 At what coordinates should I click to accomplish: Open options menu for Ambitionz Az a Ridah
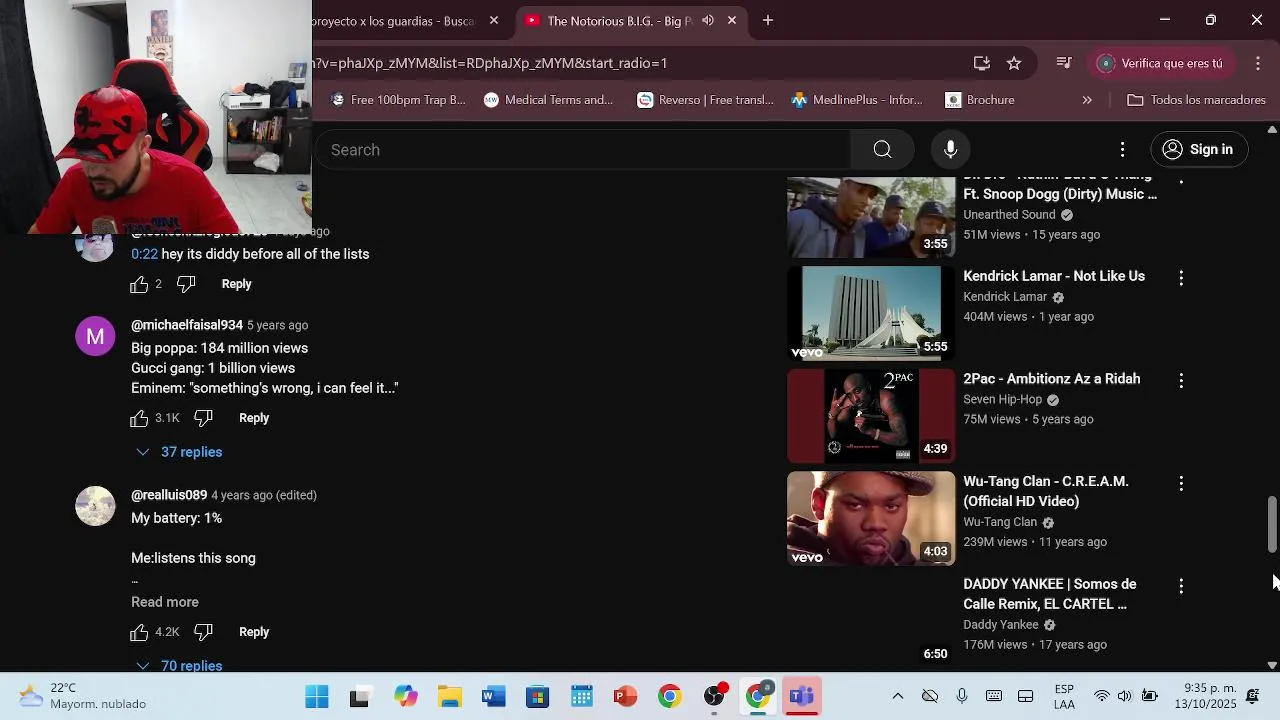1181,381
